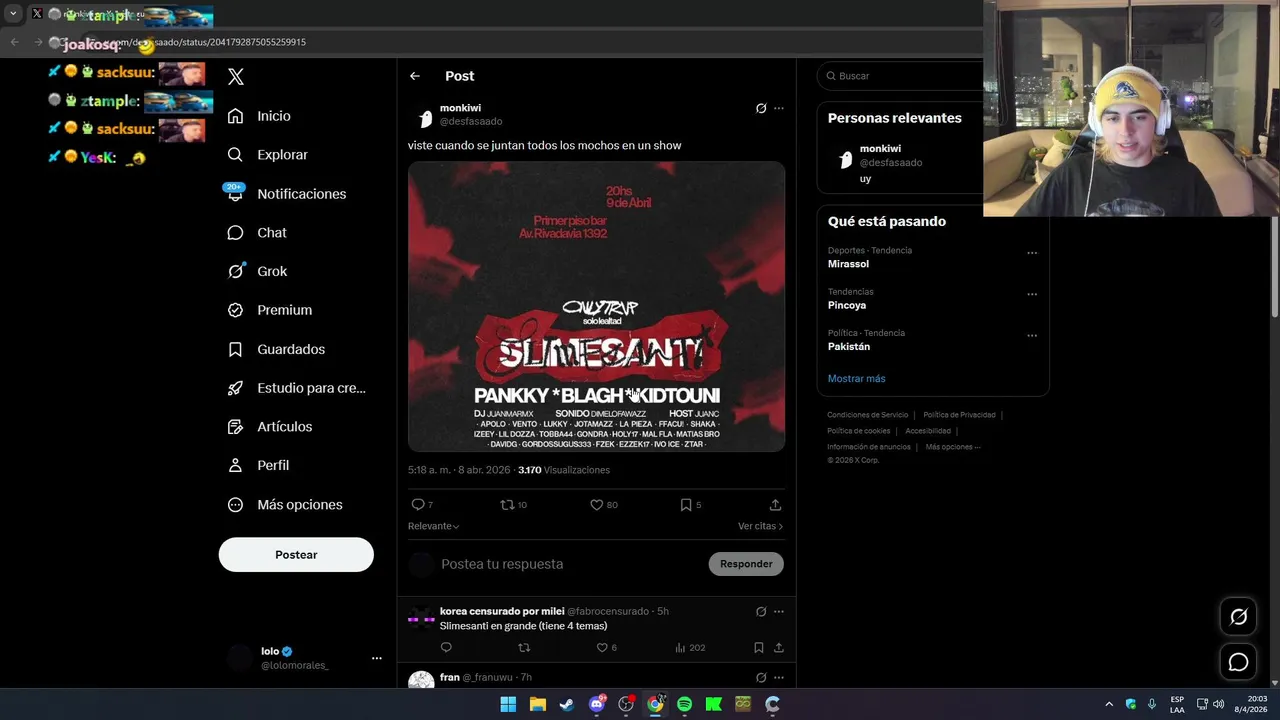Open Estudio para creadores
The image size is (1280, 720).
click(x=296, y=388)
